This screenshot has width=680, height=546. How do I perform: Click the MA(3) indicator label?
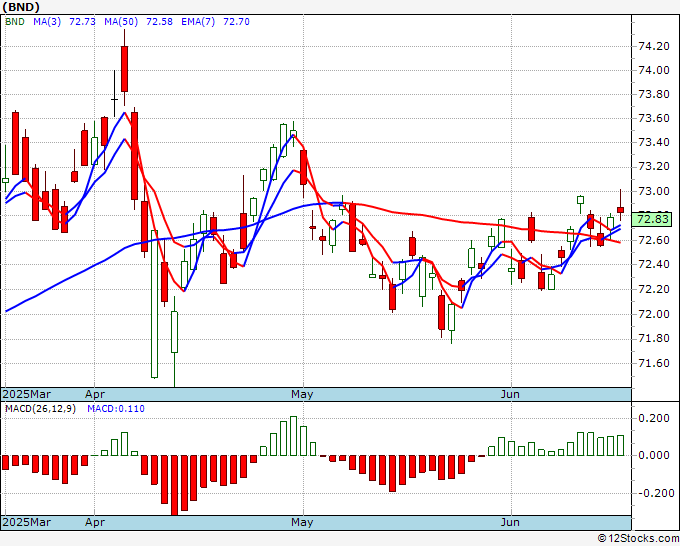click(x=47, y=22)
